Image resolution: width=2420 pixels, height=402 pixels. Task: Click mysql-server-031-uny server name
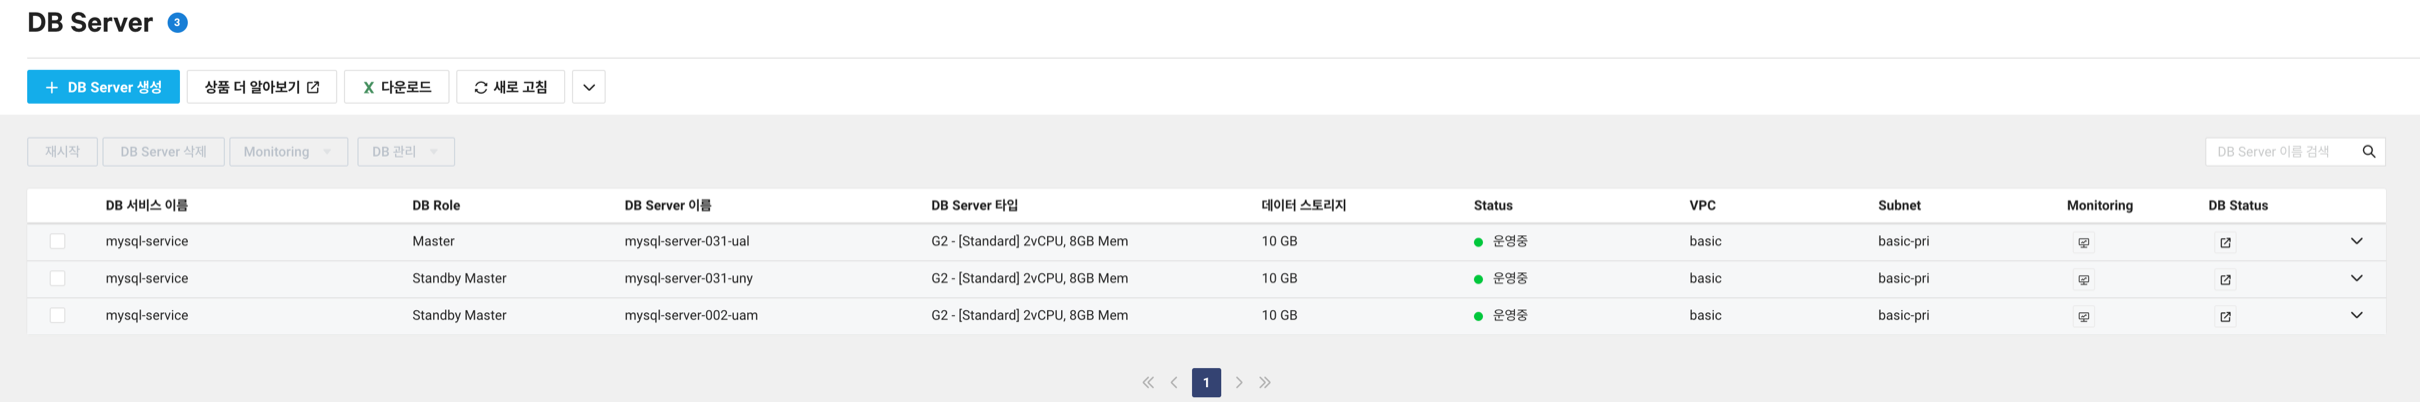point(689,278)
